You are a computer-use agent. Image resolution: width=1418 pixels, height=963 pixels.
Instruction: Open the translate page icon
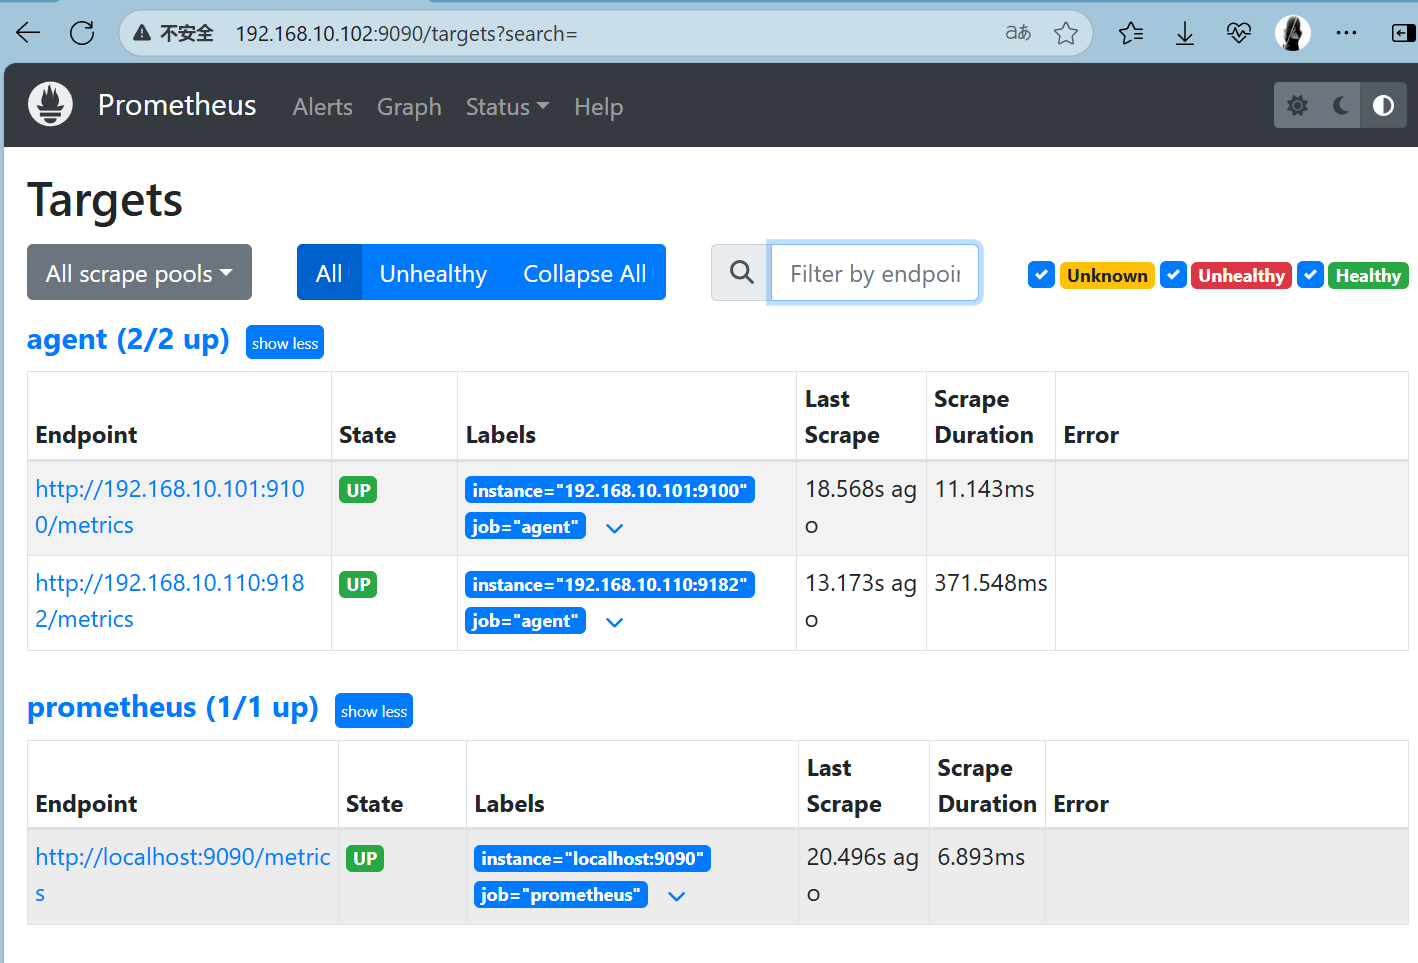point(1018,33)
